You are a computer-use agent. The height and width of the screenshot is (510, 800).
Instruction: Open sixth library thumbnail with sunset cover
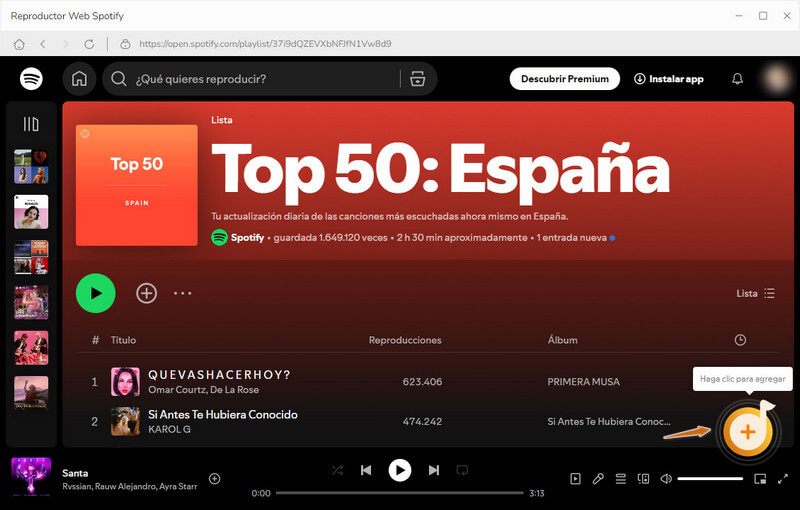coord(31,393)
